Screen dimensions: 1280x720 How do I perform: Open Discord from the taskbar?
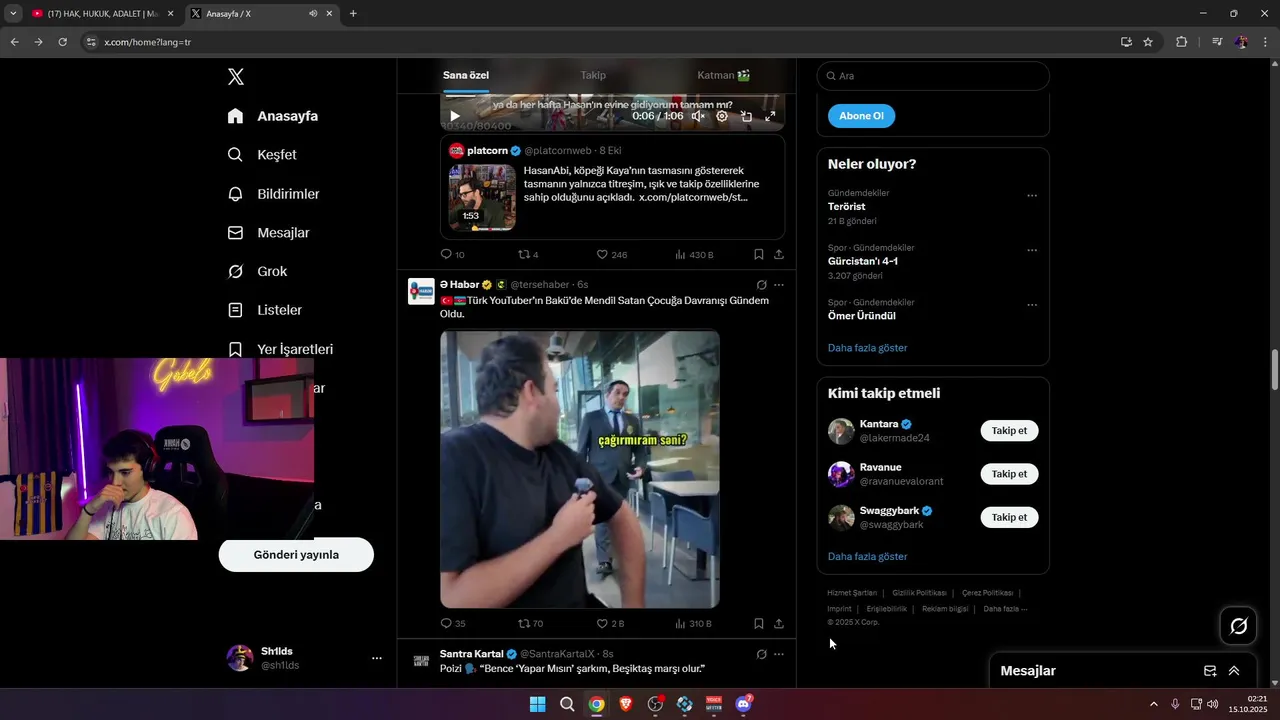coord(743,704)
